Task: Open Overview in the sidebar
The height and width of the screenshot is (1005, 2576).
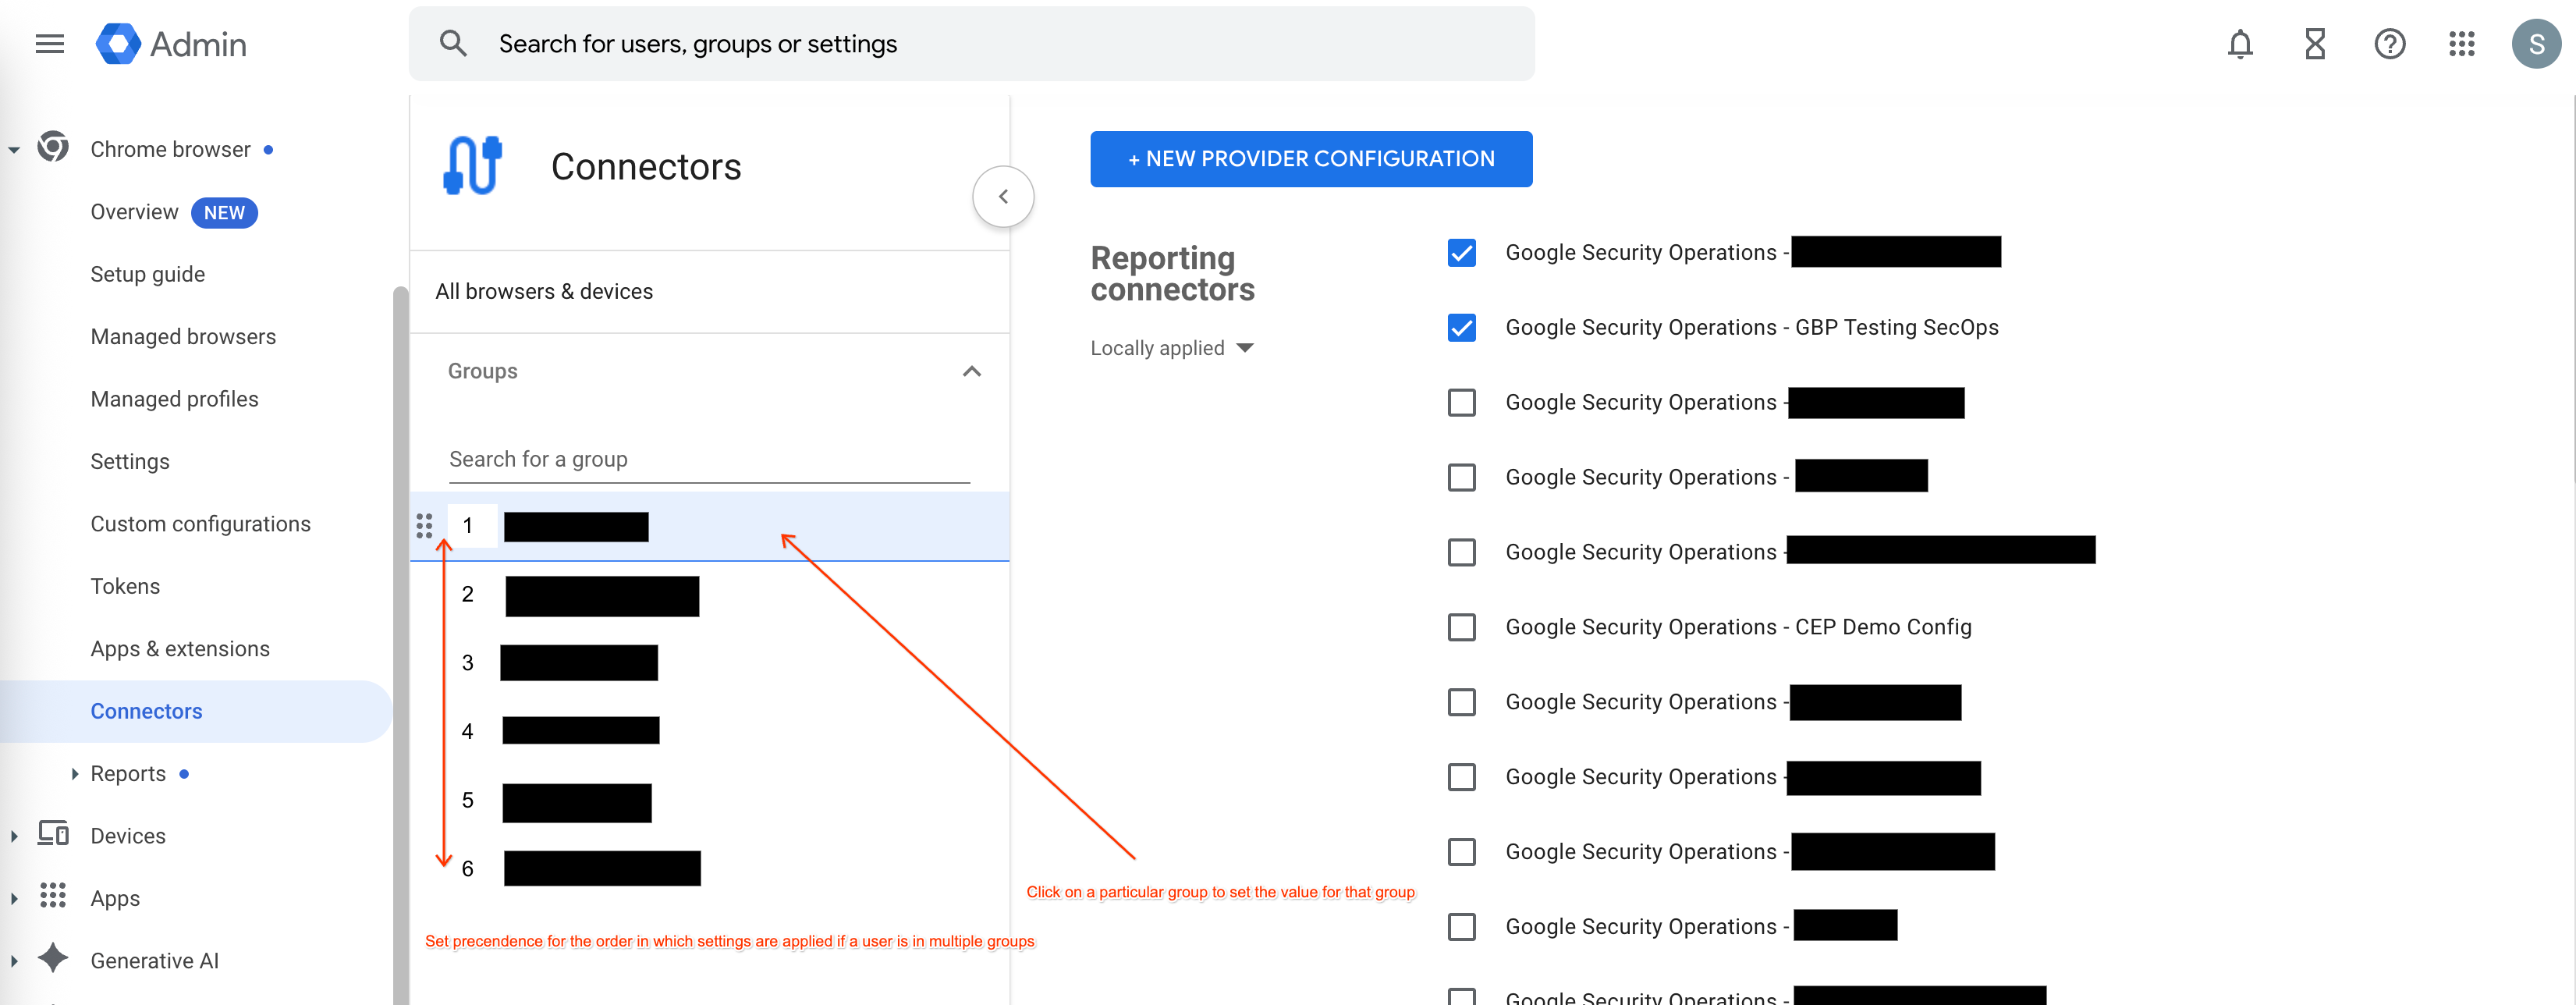Action: click(134, 212)
